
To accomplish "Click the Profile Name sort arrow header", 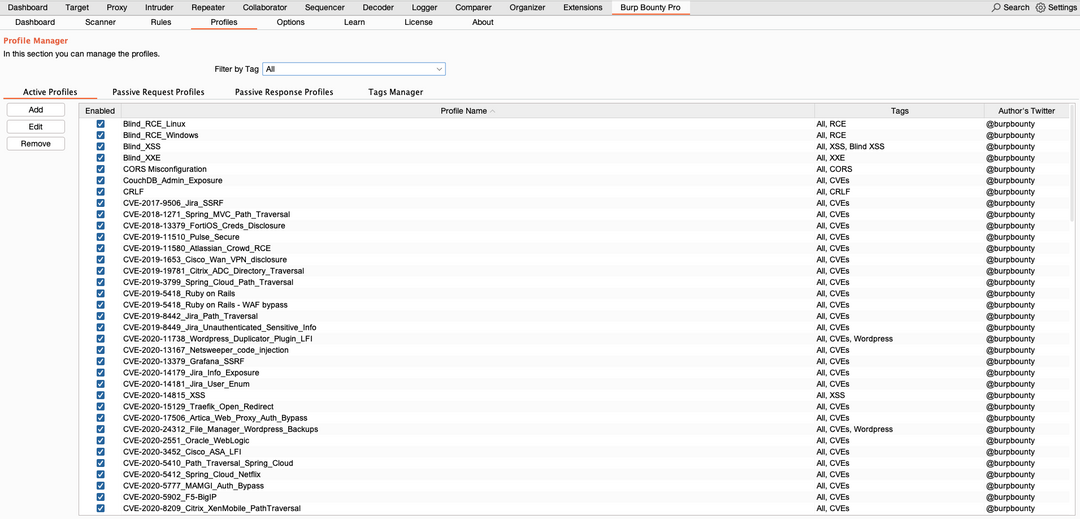I will click(x=467, y=111).
